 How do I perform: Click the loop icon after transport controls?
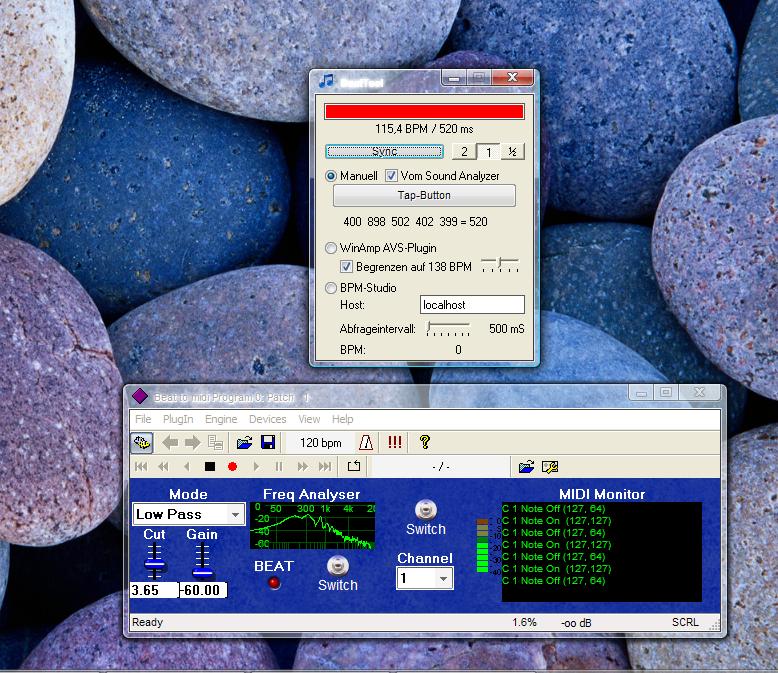(x=353, y=466)
